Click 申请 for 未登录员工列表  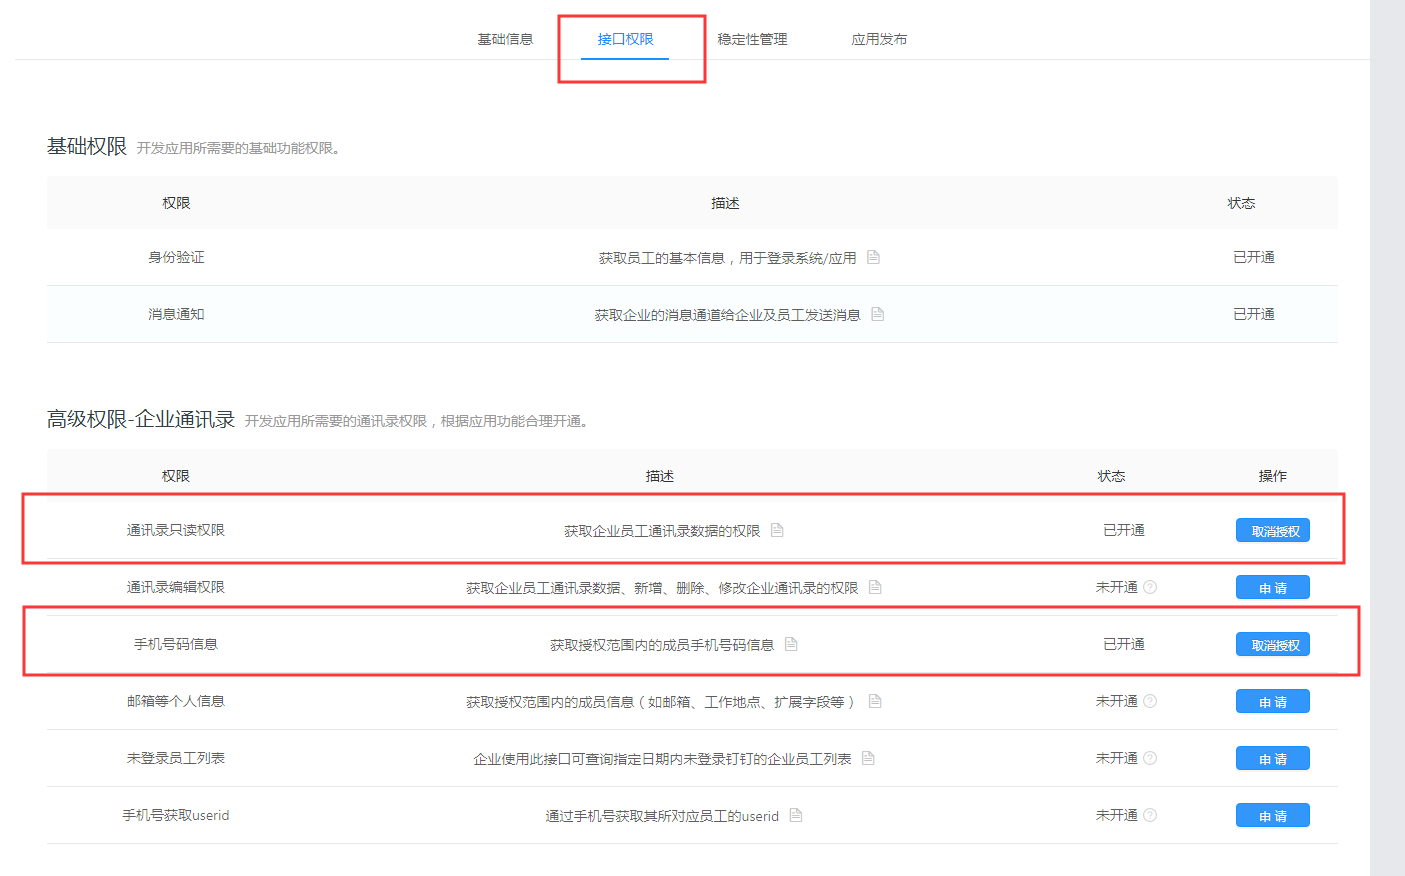1273,759
